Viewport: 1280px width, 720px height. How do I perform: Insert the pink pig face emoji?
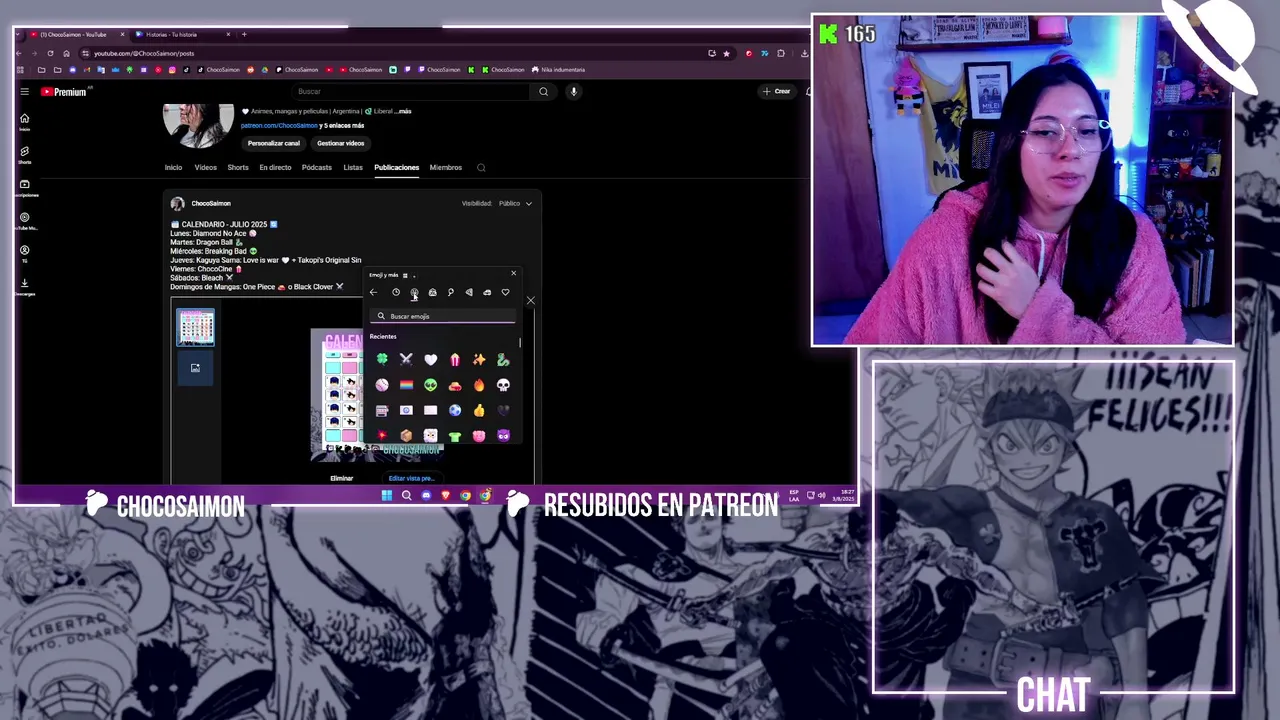pos(479,435)
